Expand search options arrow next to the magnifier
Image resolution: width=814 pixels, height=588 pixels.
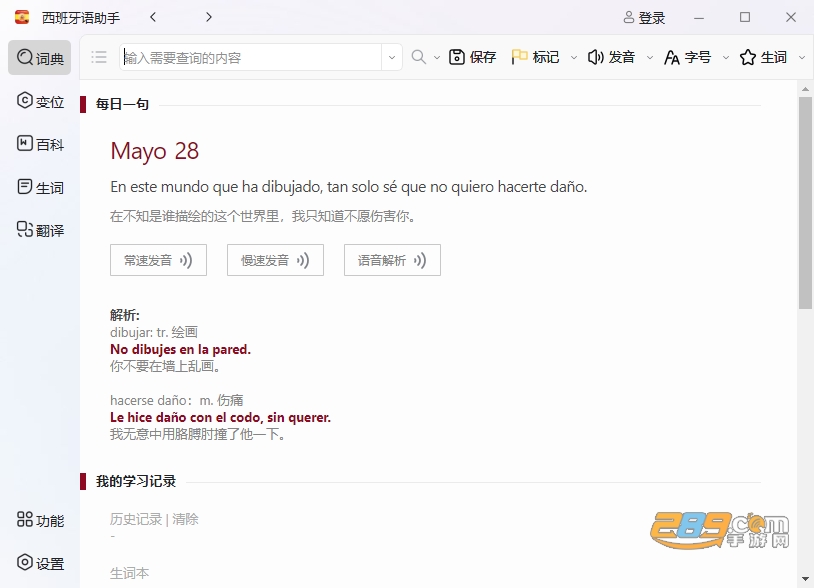click(x=437, y=58)
